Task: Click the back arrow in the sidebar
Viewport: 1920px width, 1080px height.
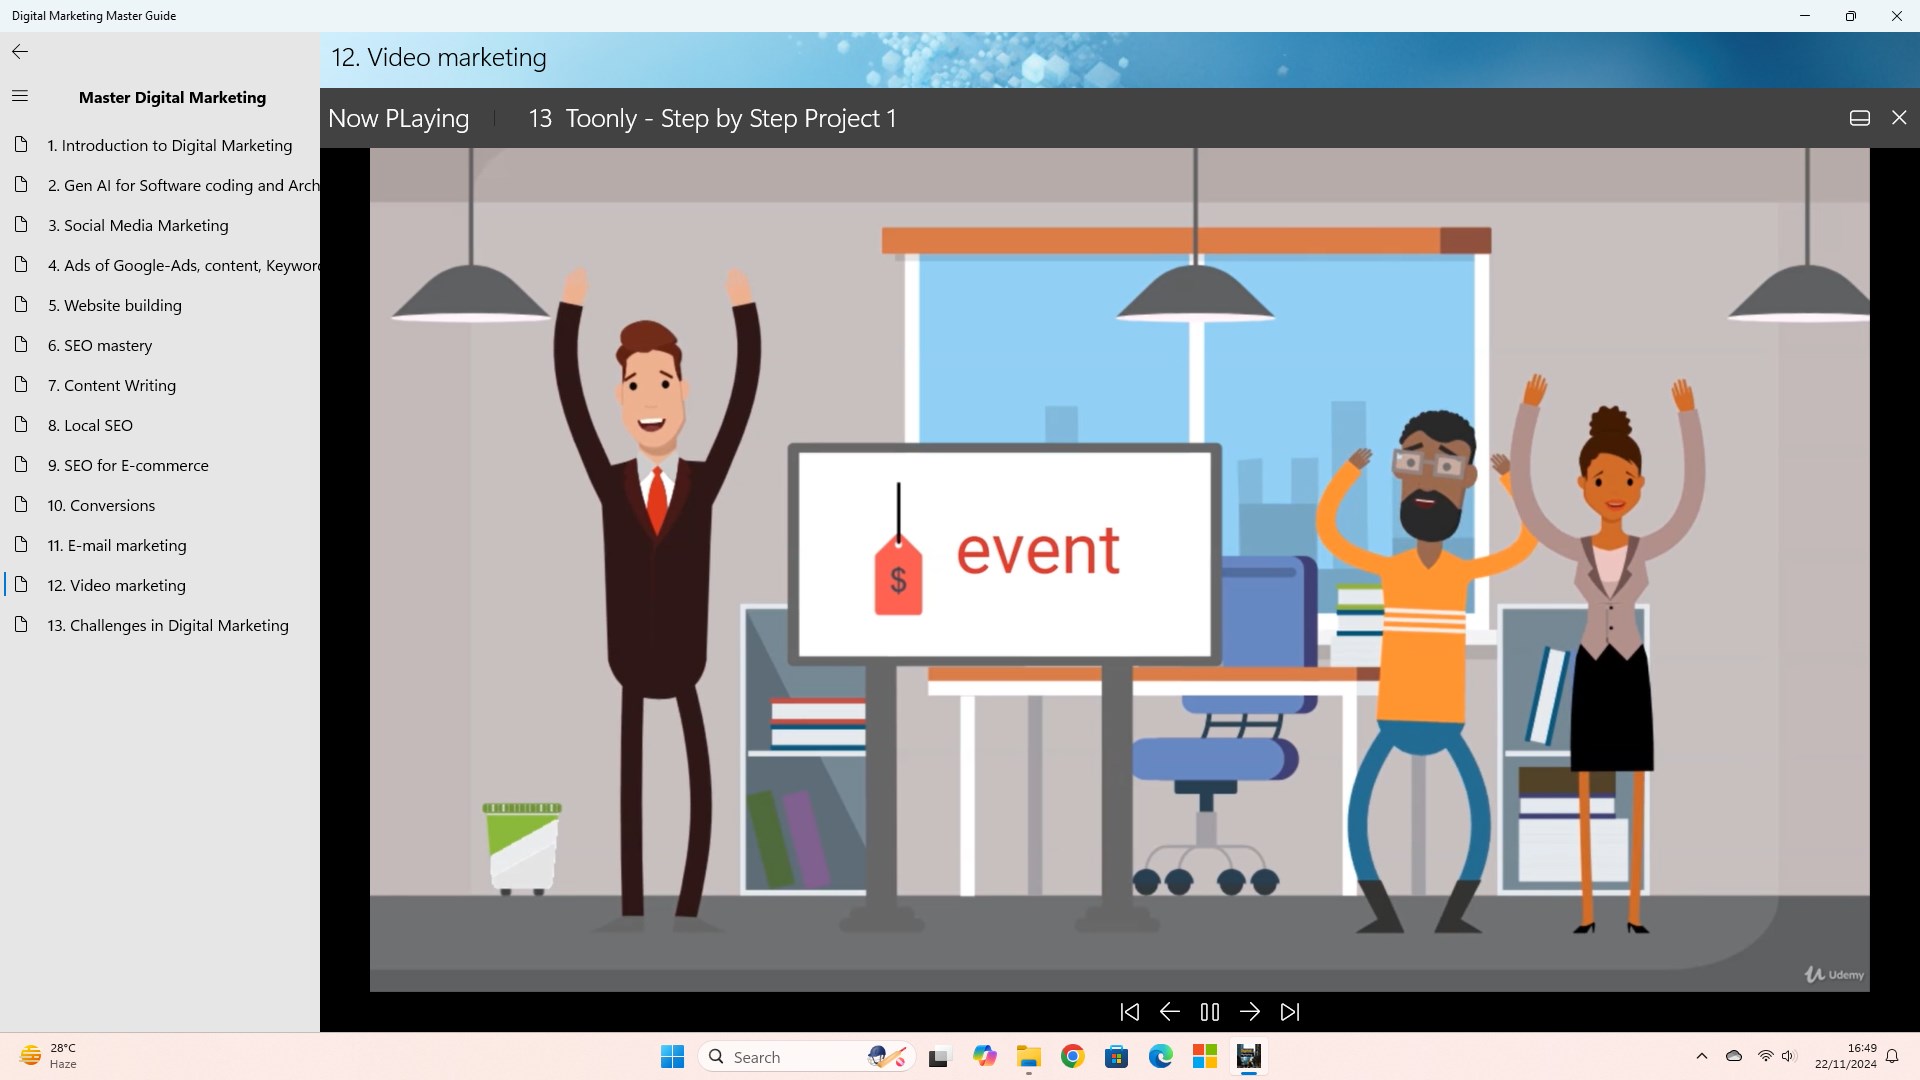Action: [x=20, y=52]
